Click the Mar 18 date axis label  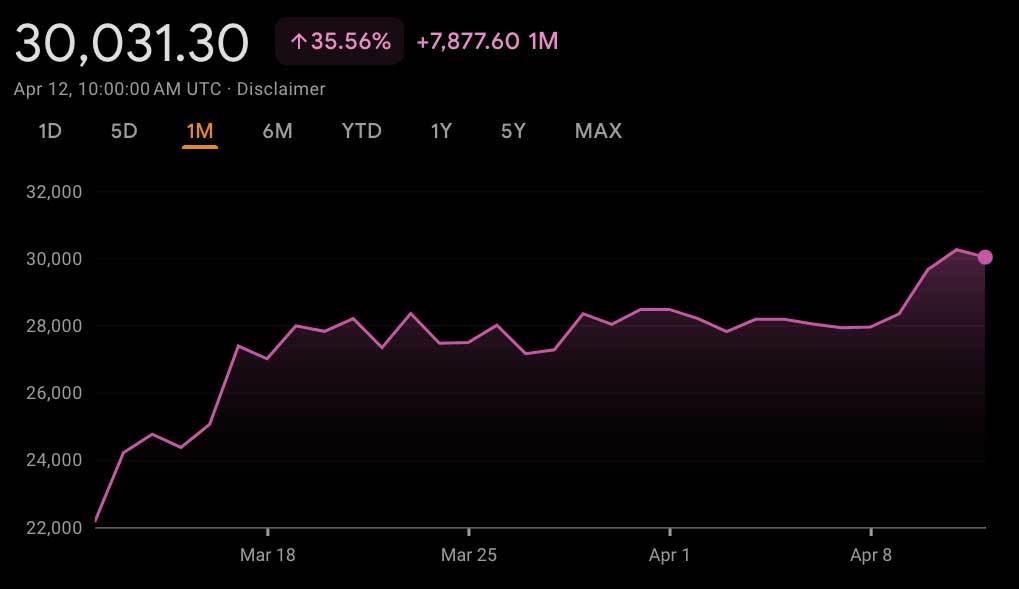pos(268,555)
